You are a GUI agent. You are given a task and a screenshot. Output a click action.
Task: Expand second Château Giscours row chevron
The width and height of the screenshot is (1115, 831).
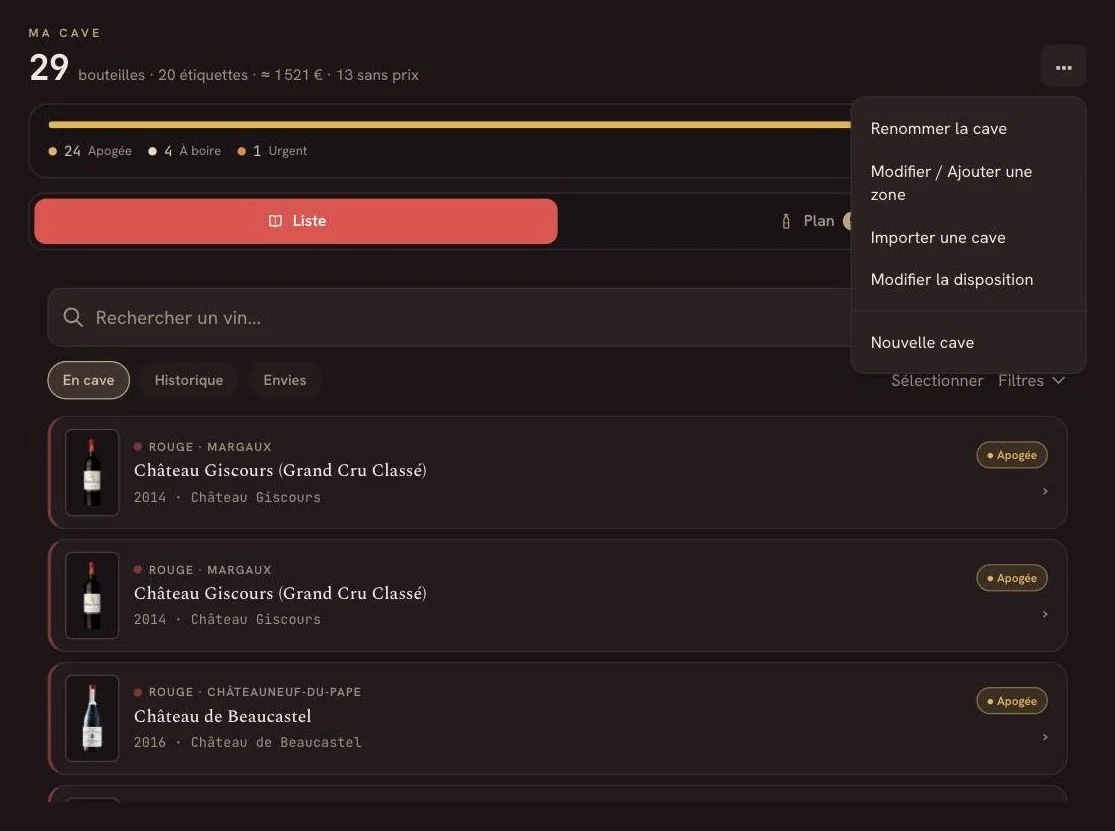[x=1045, y=614]
